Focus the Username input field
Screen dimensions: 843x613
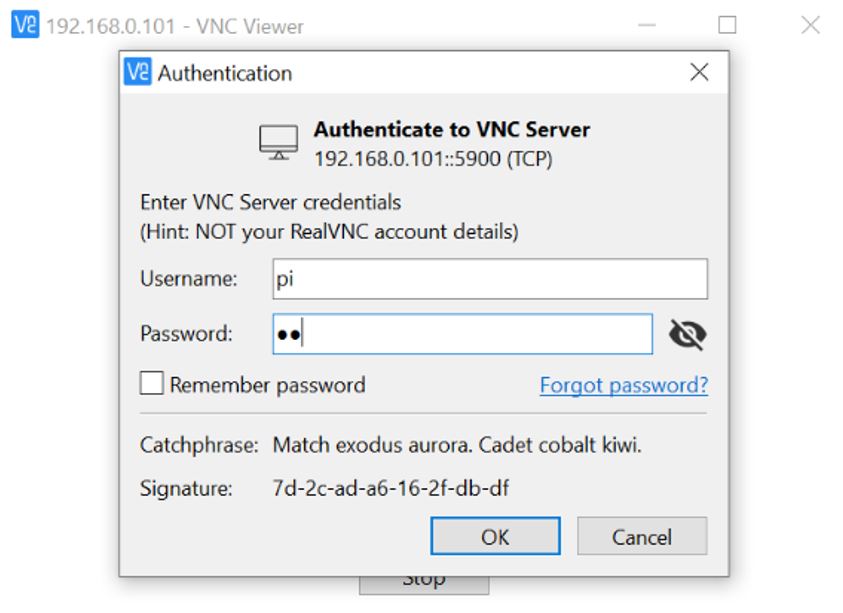coord(490,279)
